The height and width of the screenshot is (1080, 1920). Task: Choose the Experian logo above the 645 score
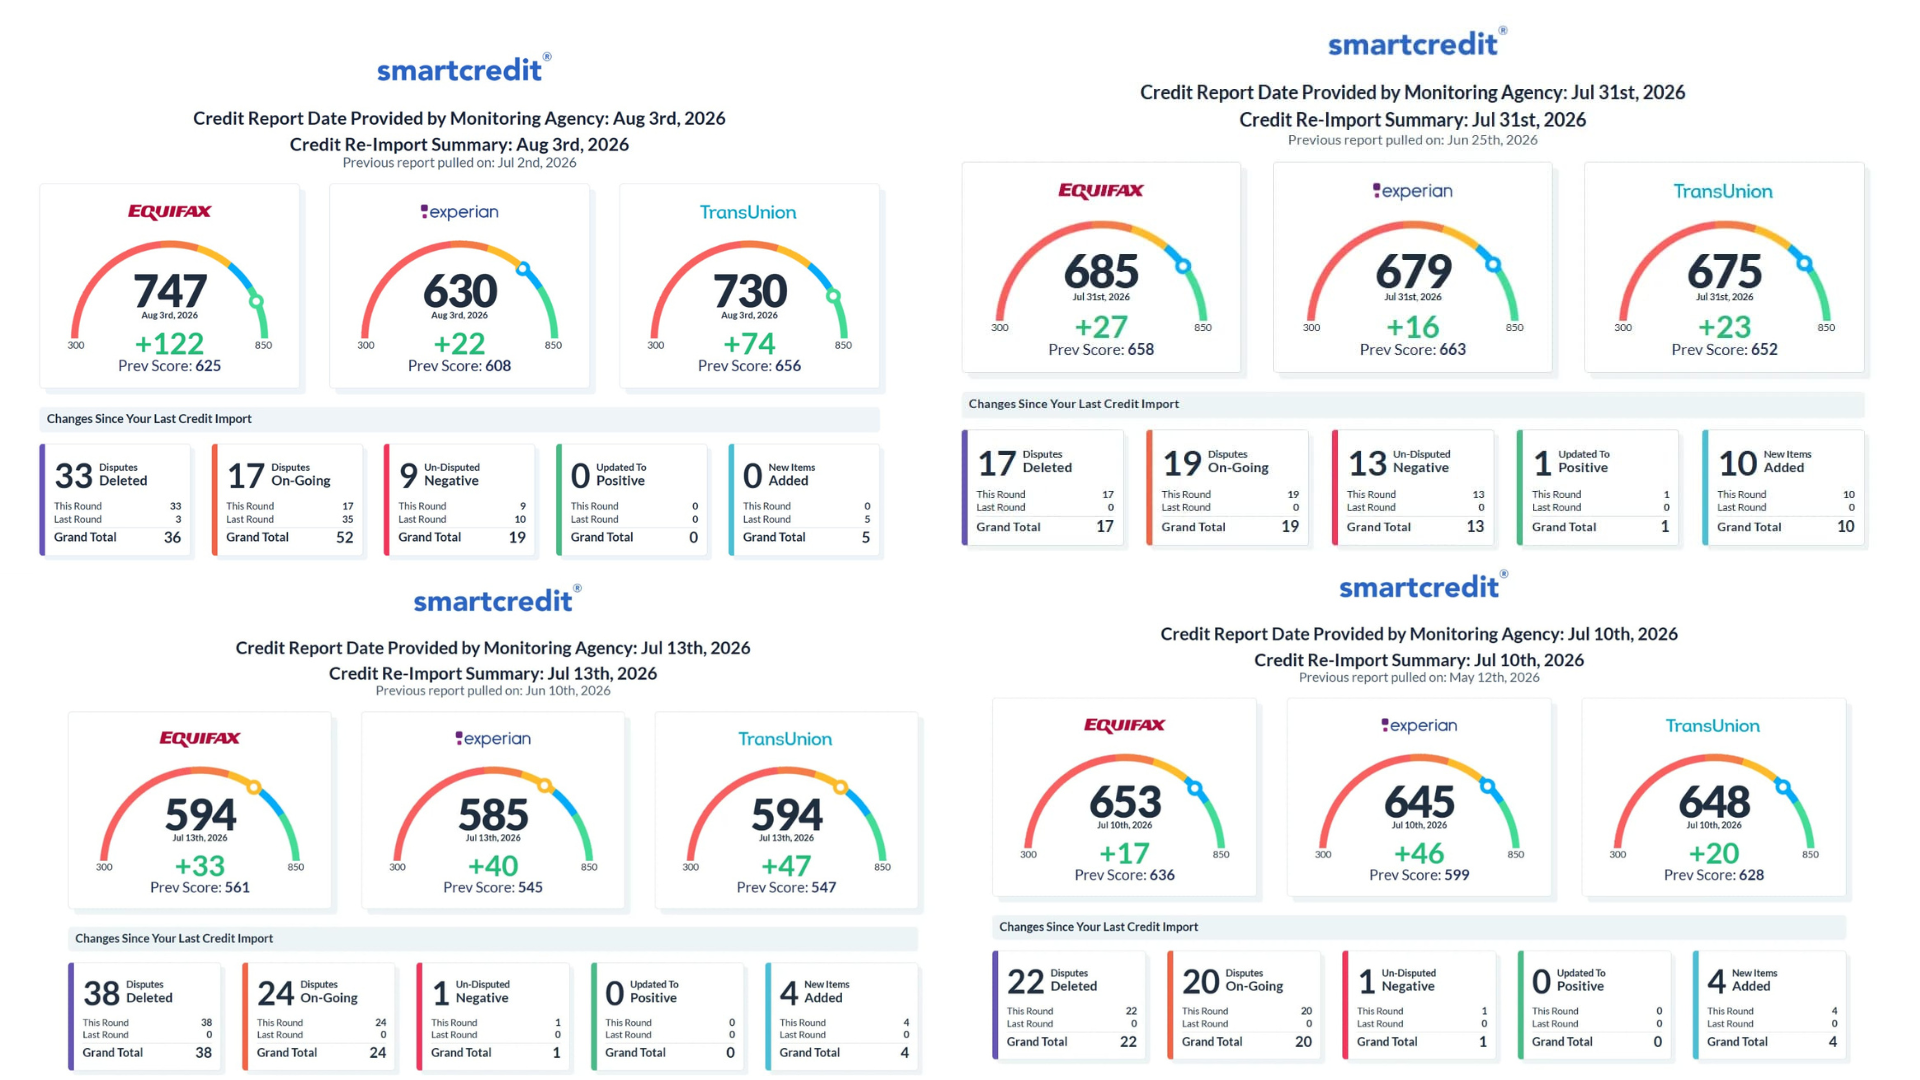1419,725
